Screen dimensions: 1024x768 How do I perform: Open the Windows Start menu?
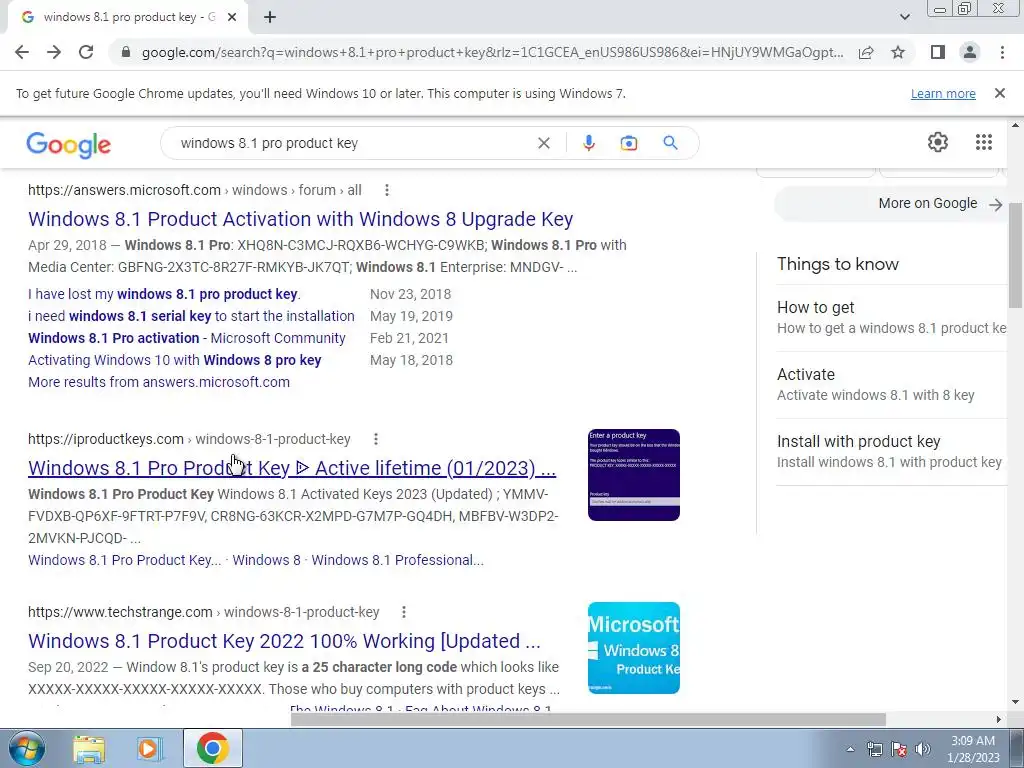[x=27, y=748]
